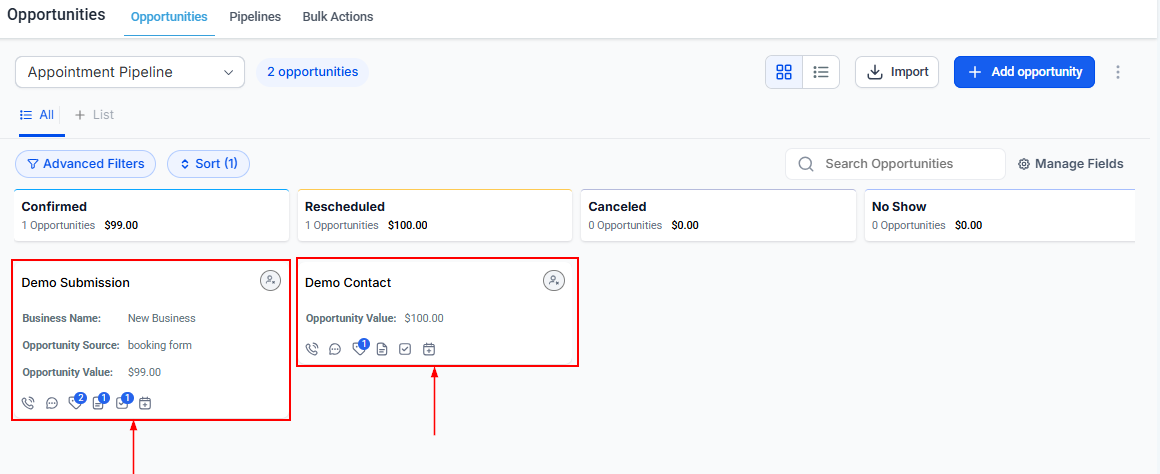This screenshot has width=1160, height=474.
Task: Open tasks icon on Demo Submission card
Action: pos(123,402)
